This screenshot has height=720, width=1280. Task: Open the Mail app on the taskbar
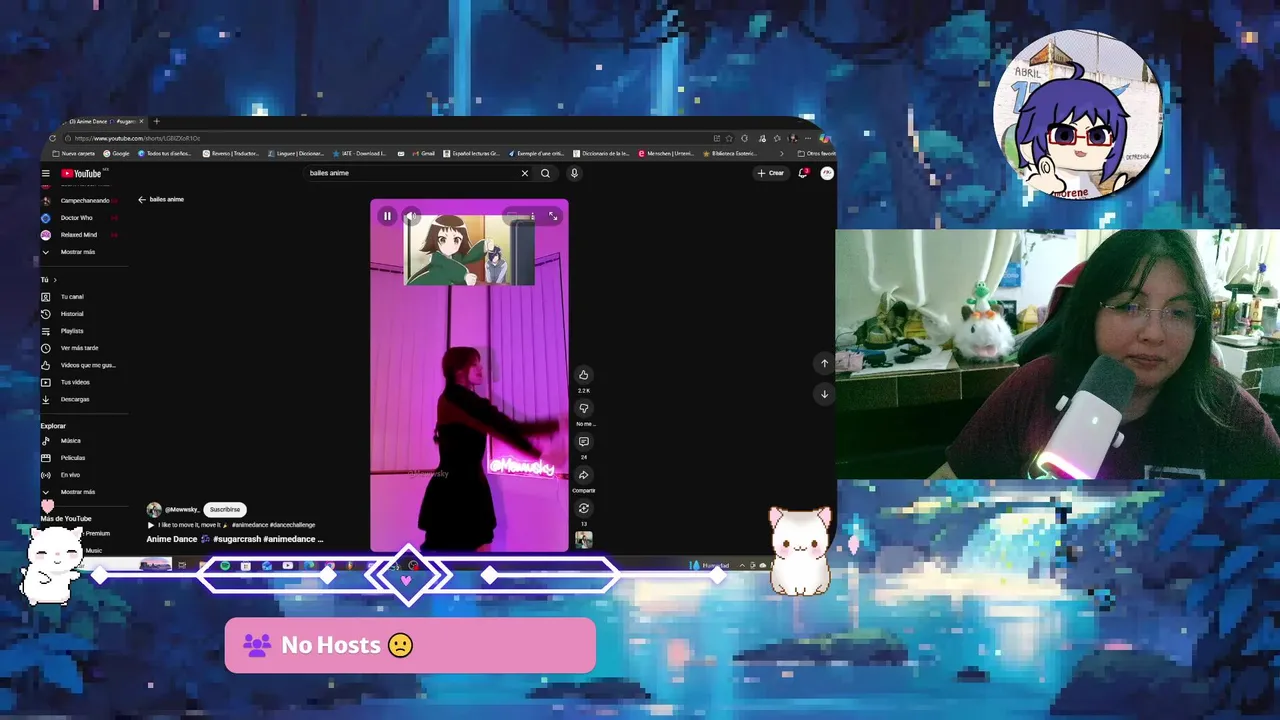[267, 566]
